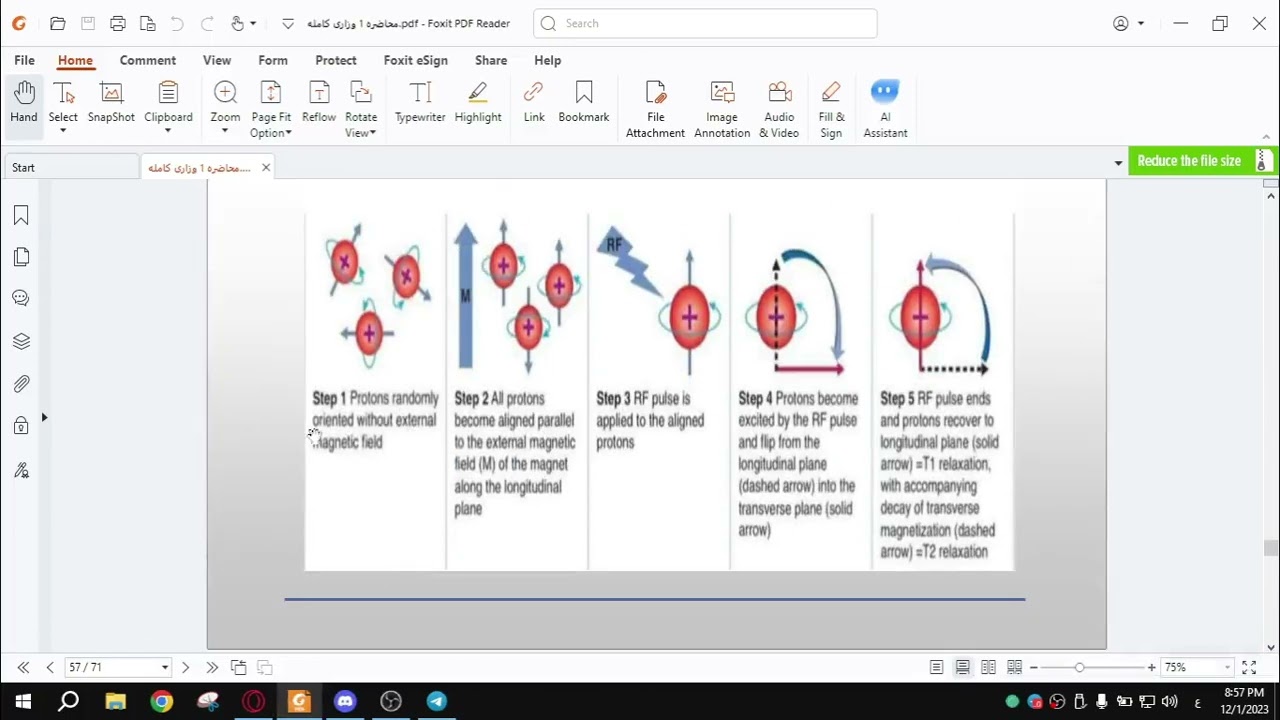
Task: Add a File Attachment
Action: 656,110
